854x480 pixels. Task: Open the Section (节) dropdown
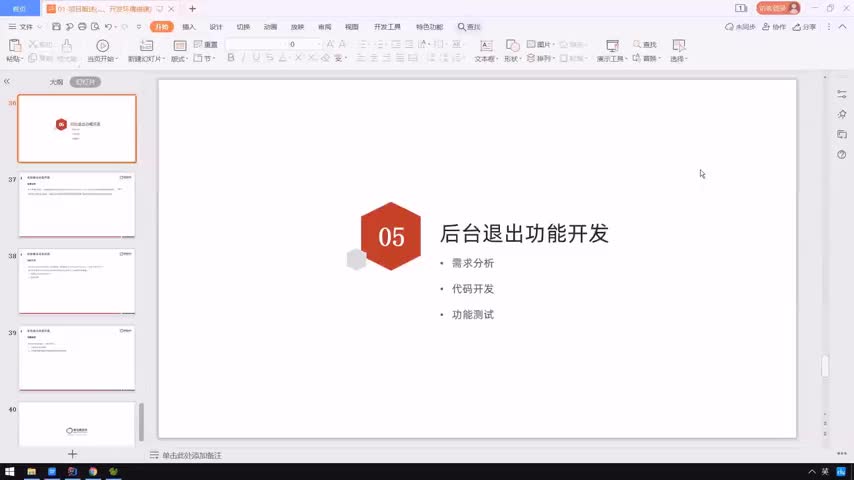(x=204, y=58)
